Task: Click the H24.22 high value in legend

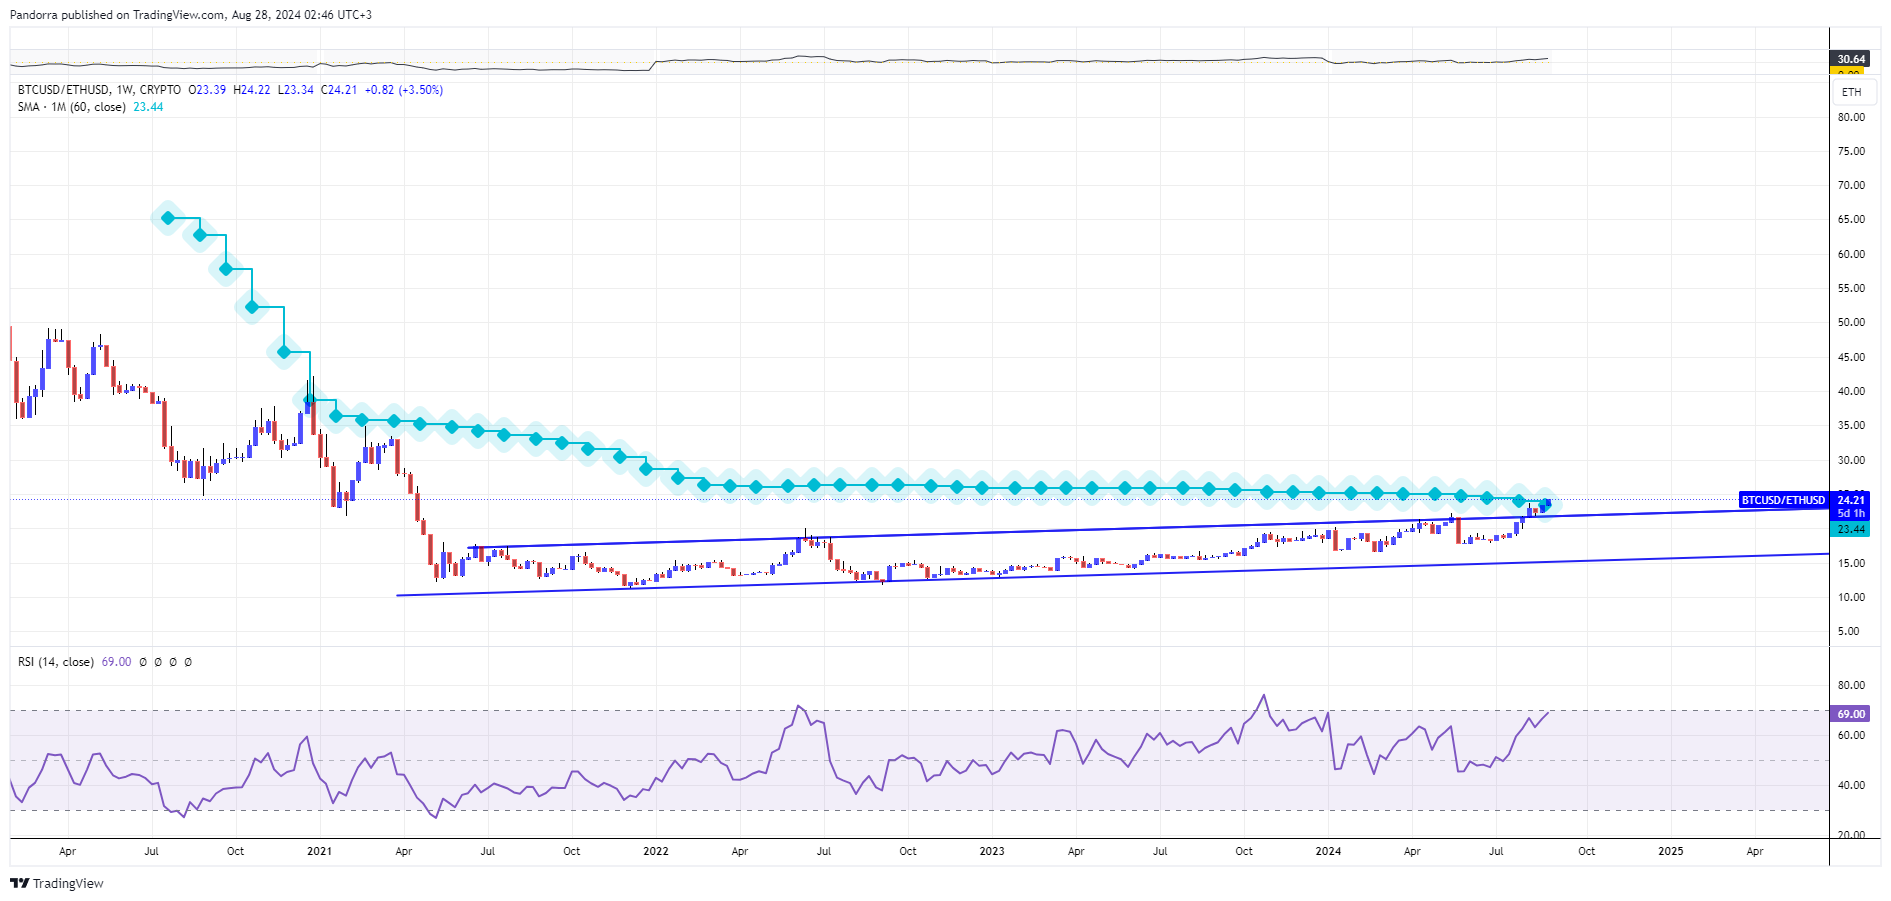Action: 252,90
